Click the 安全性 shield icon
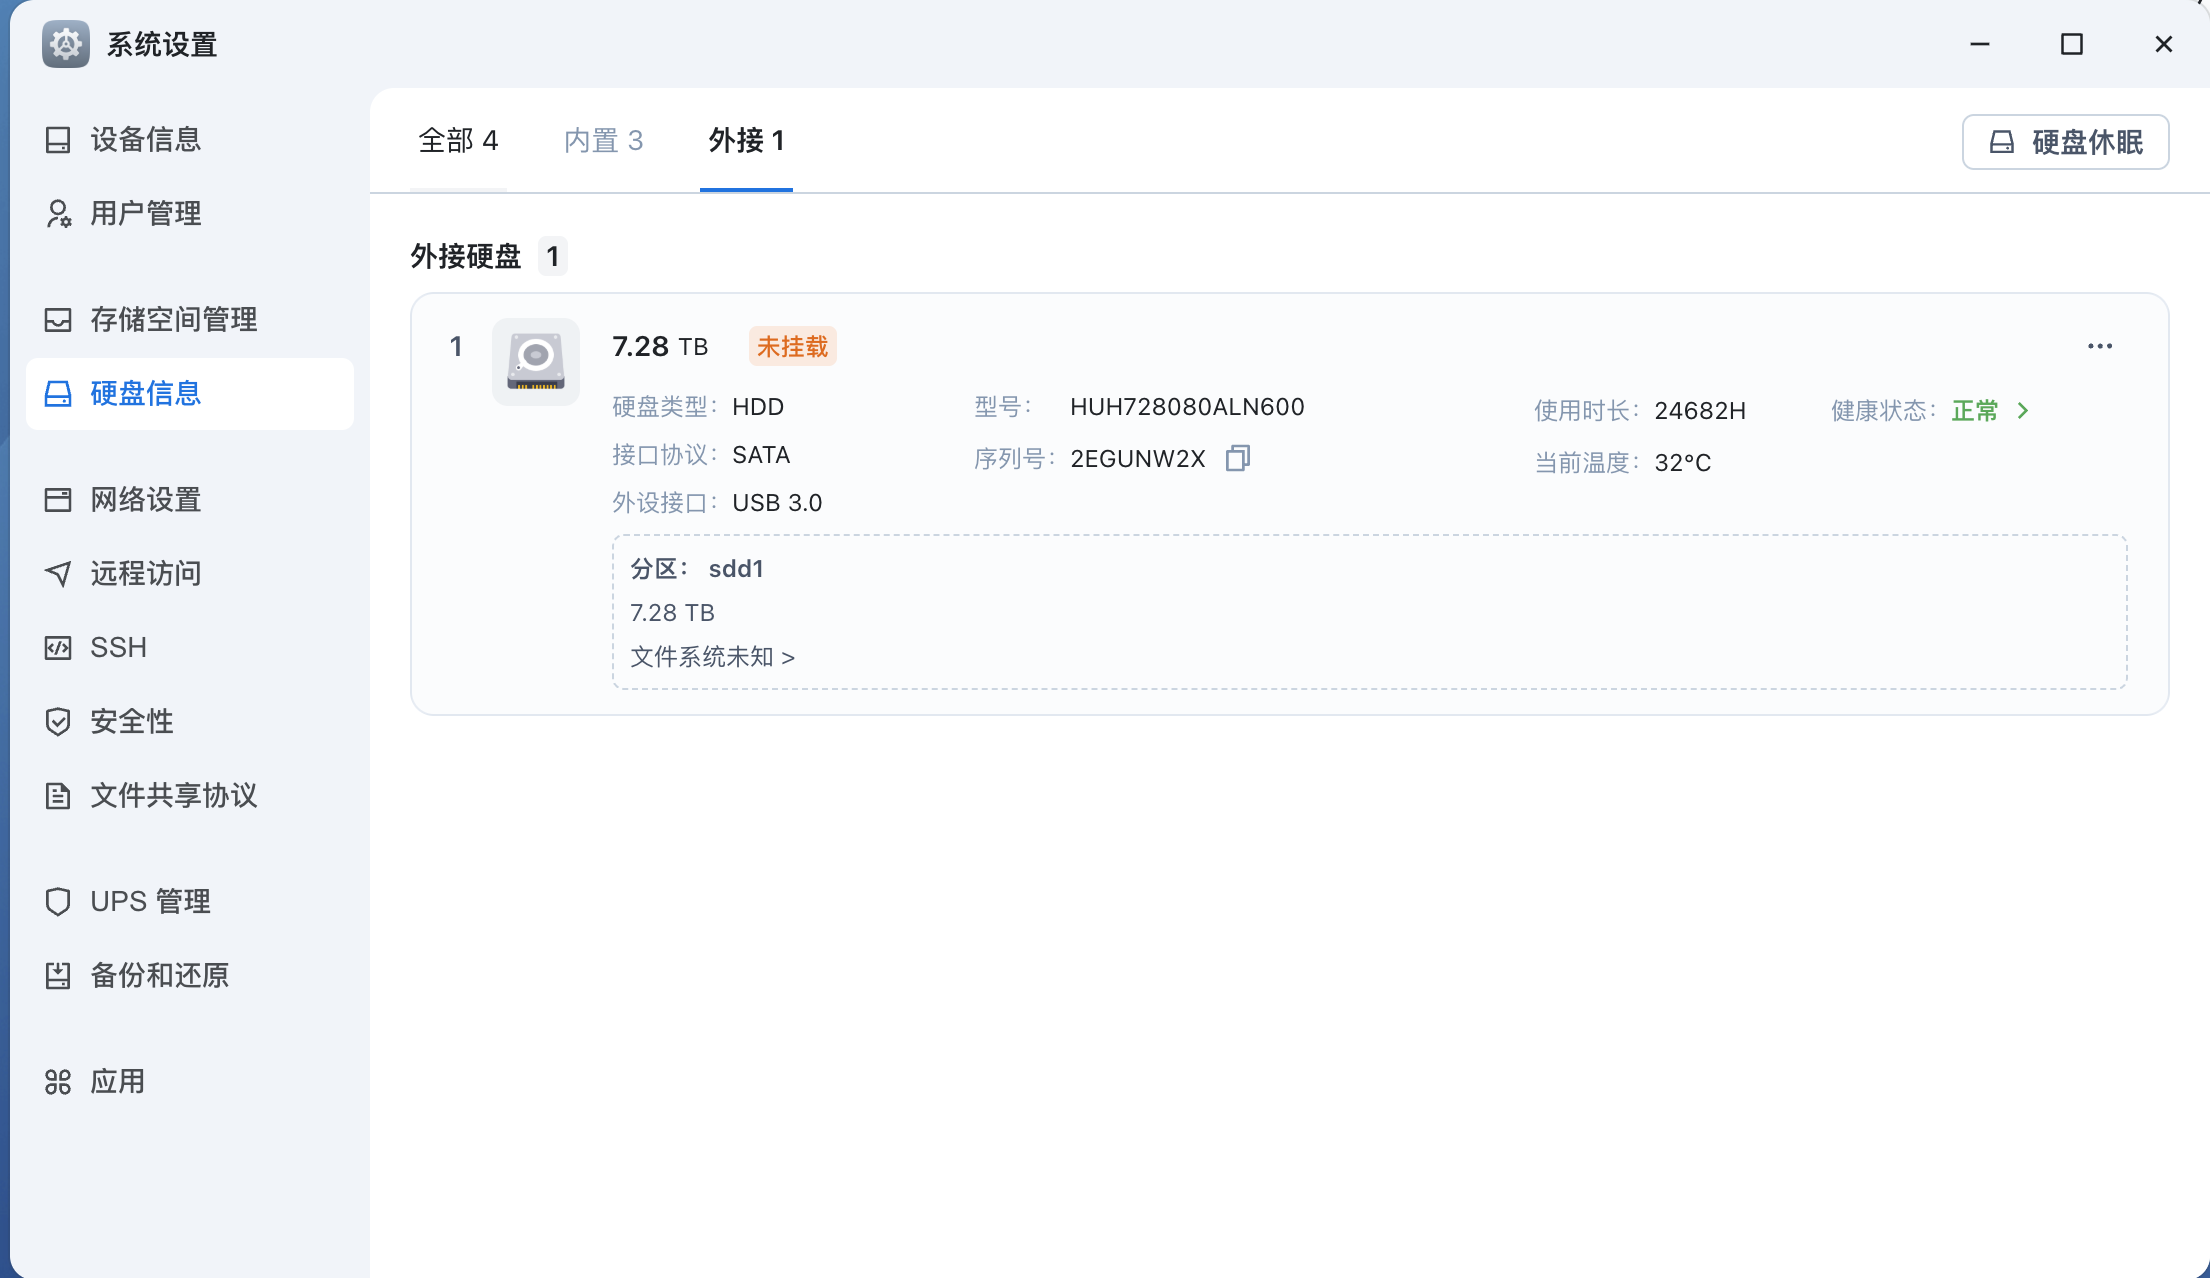2210x1278 pixels. pyautogui.click(x=58, y=721)
